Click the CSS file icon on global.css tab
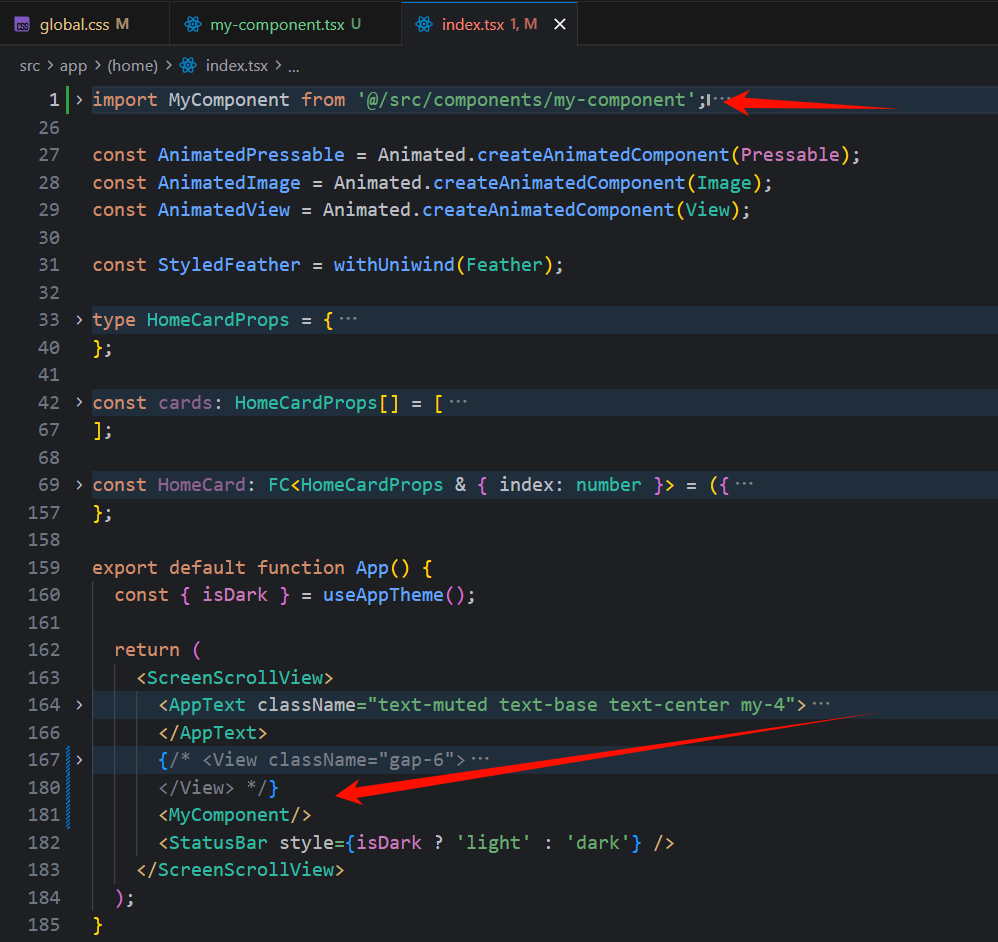Image resolution: width=998 pixels, height=942 pixels. (22, 25)
